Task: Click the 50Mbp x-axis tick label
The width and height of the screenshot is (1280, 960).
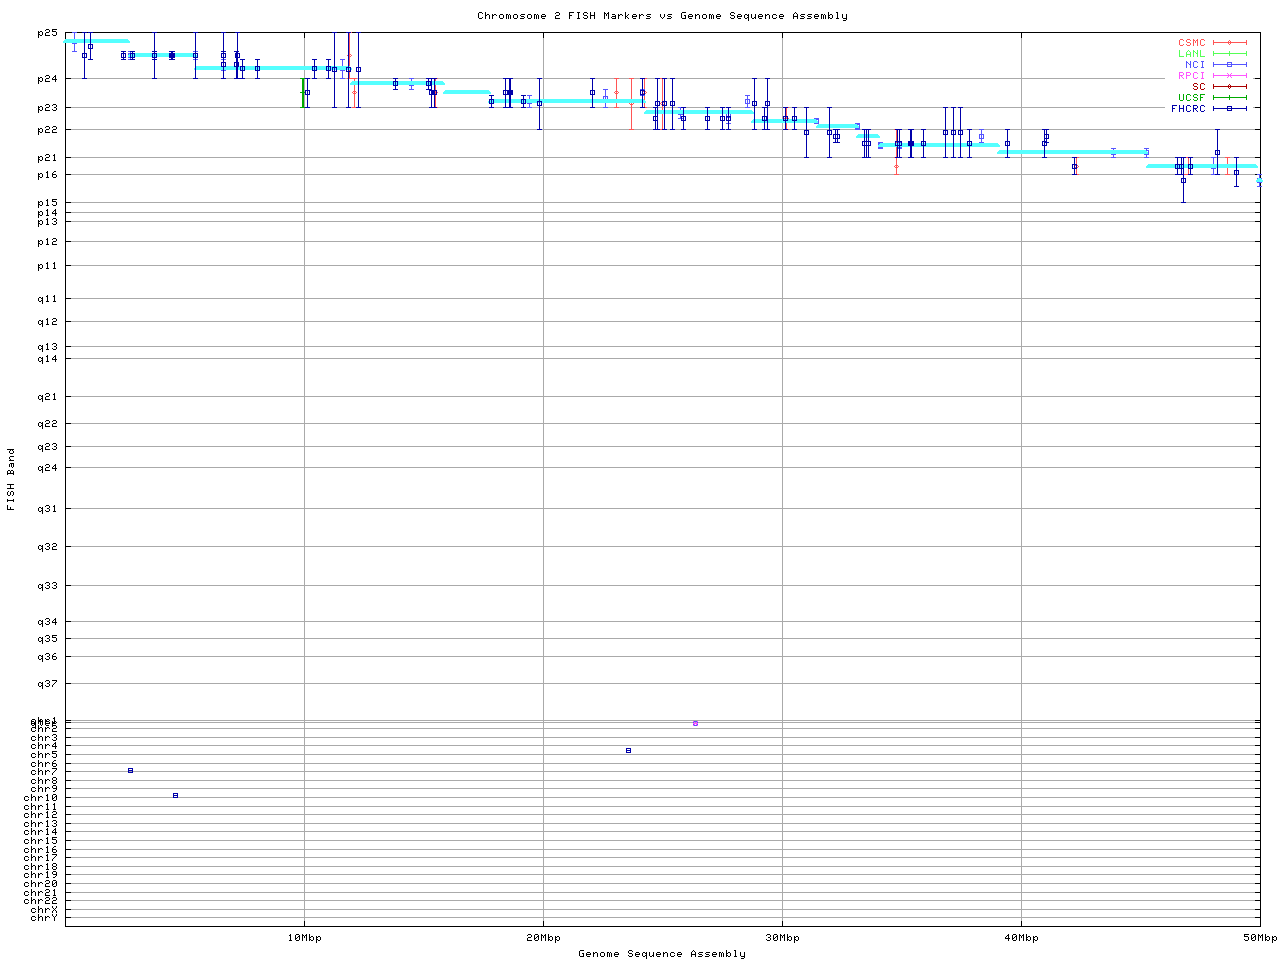Action: [1260, 938]
